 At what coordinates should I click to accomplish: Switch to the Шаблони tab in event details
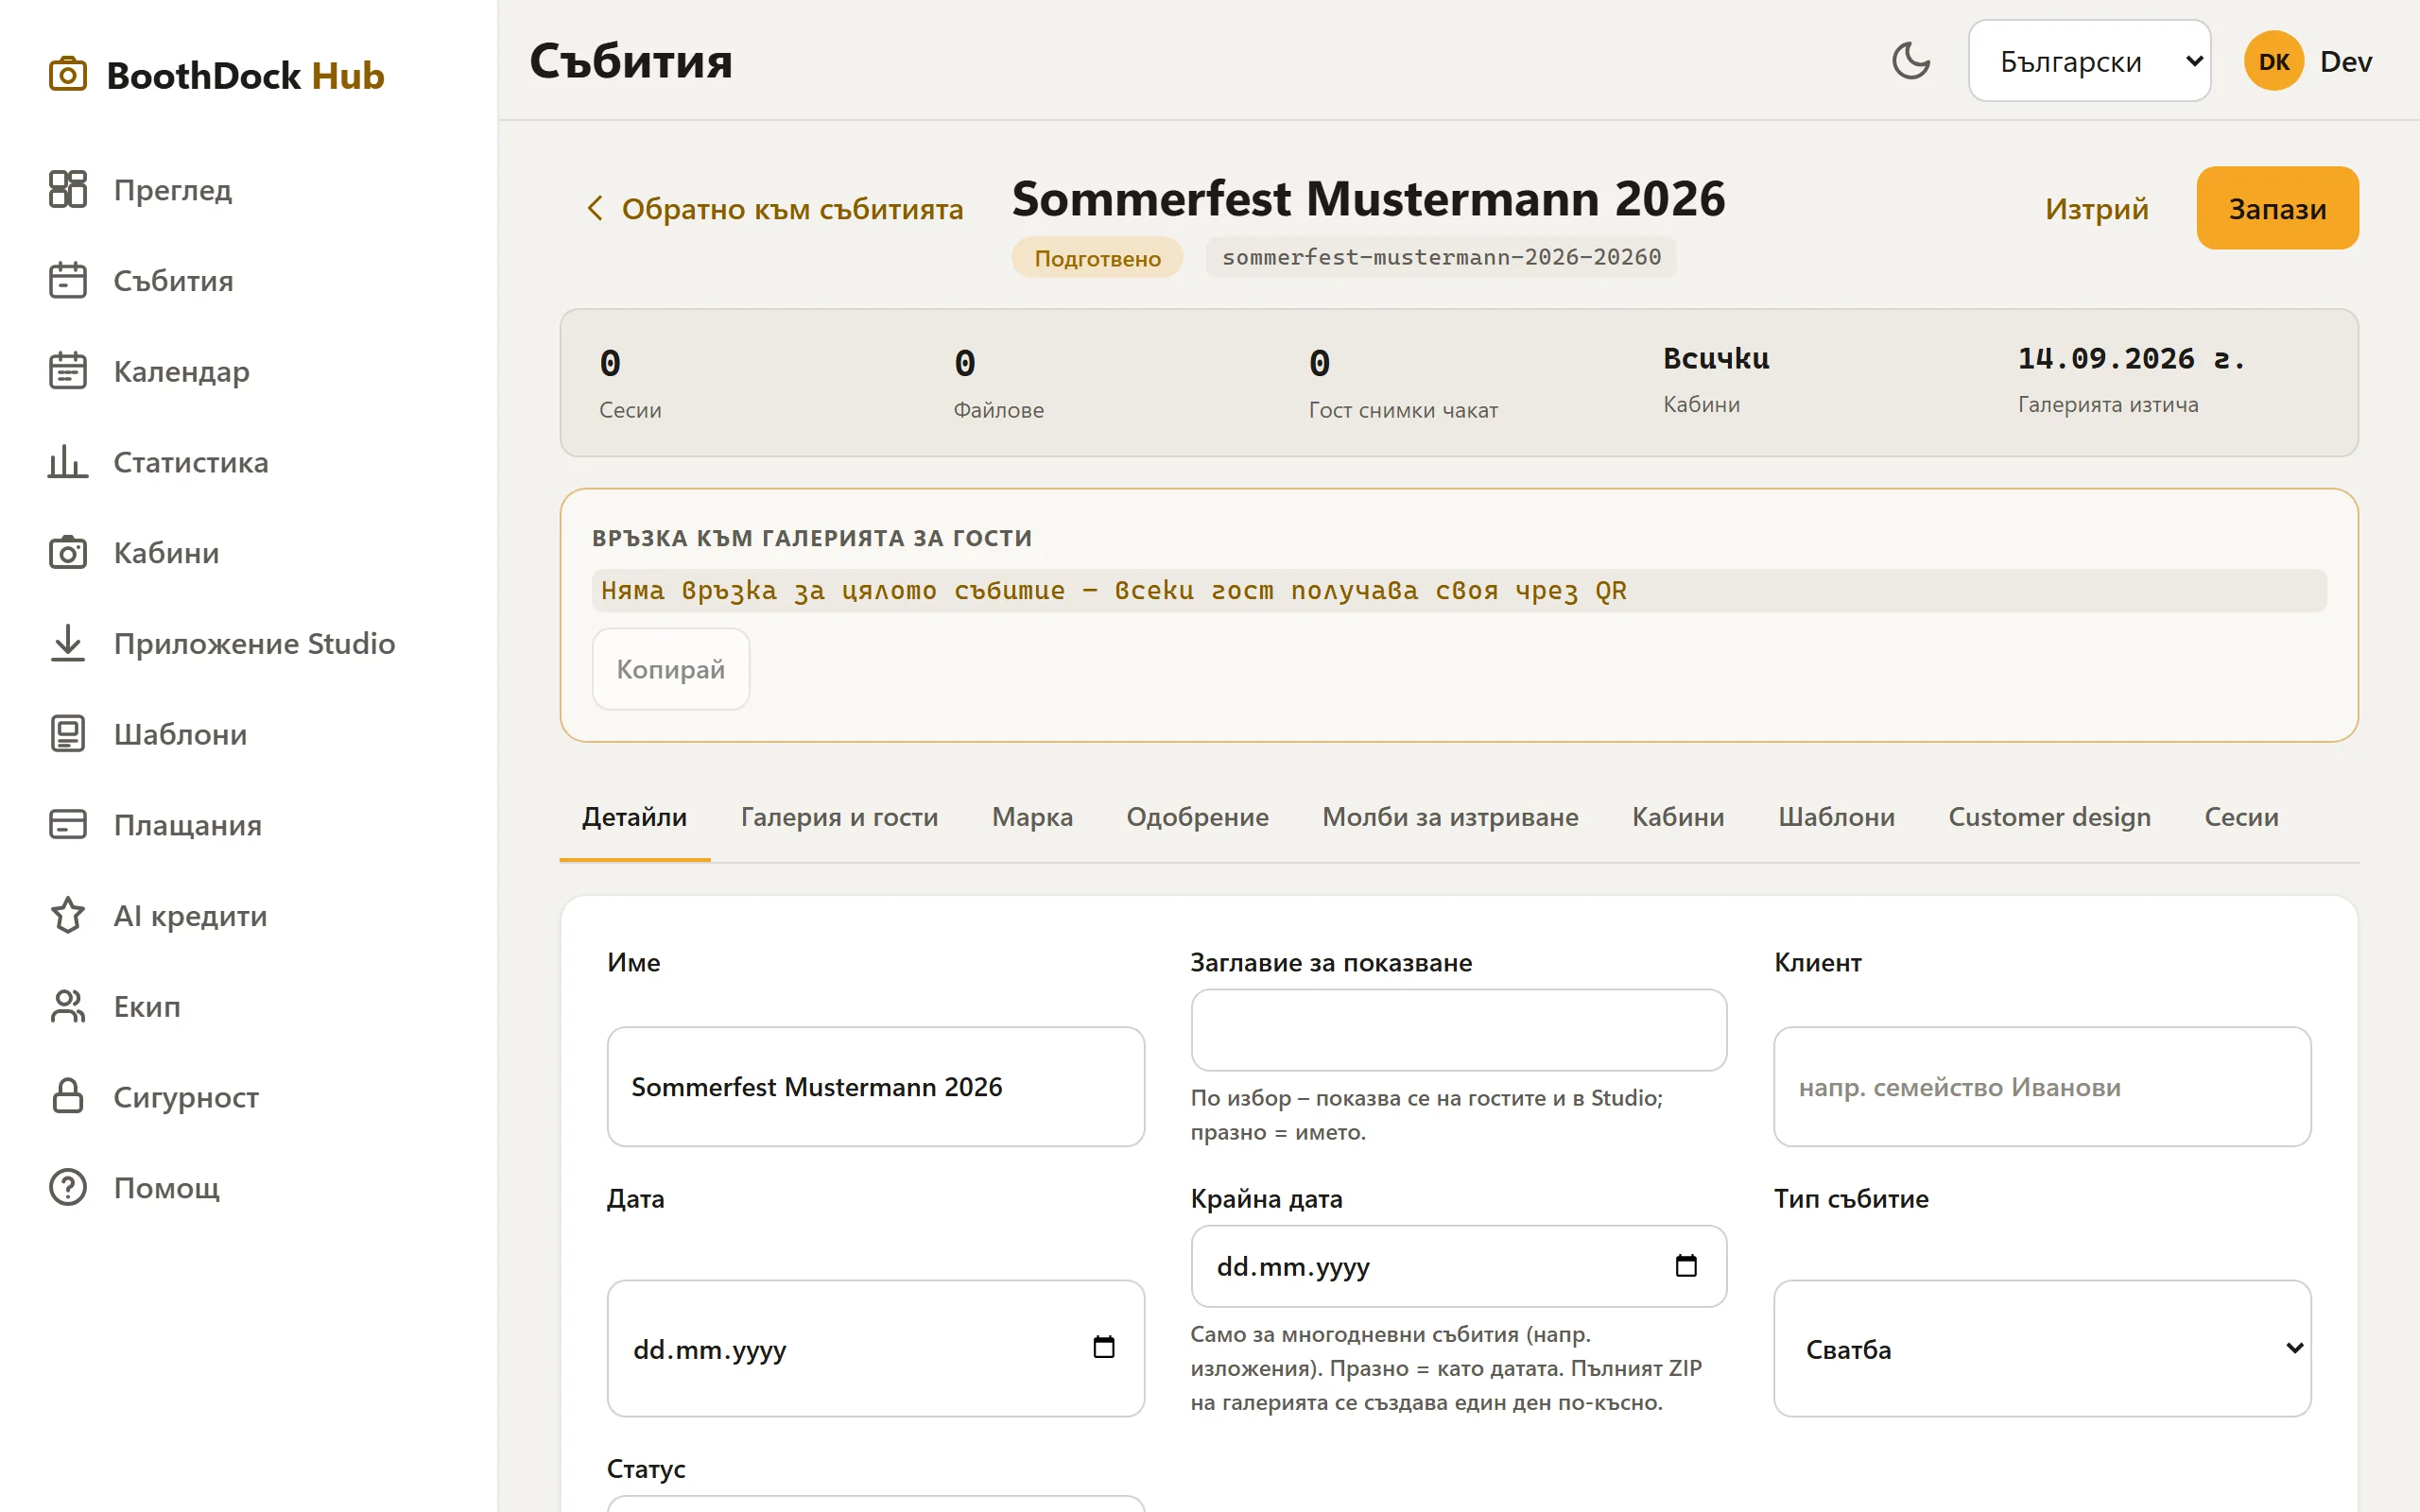click(1836, 817)
